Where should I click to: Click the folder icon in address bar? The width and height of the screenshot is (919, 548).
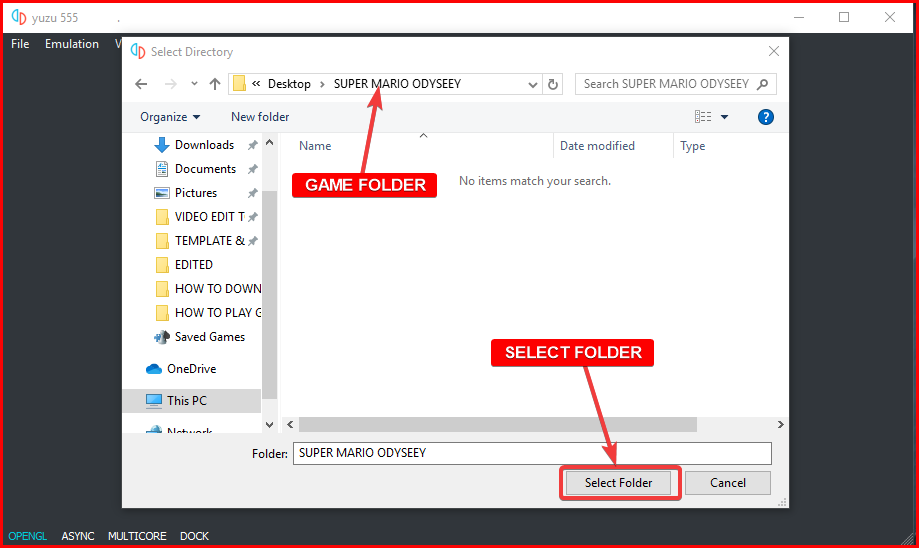point(239,84)
